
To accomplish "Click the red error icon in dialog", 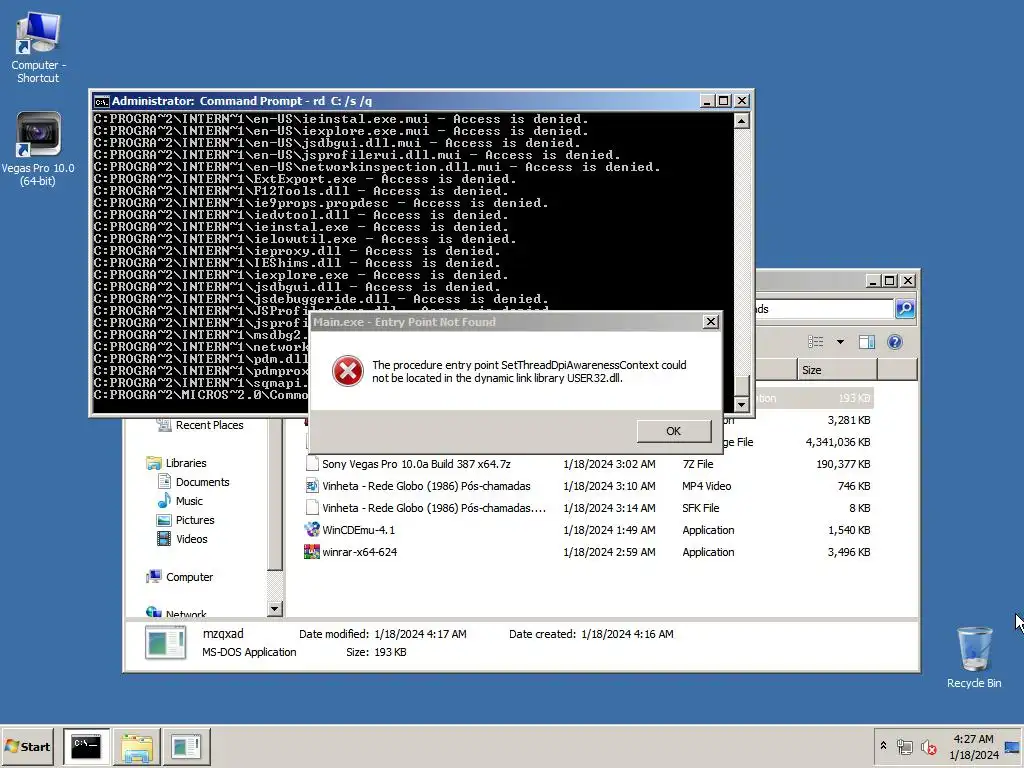I will point(347,371).
